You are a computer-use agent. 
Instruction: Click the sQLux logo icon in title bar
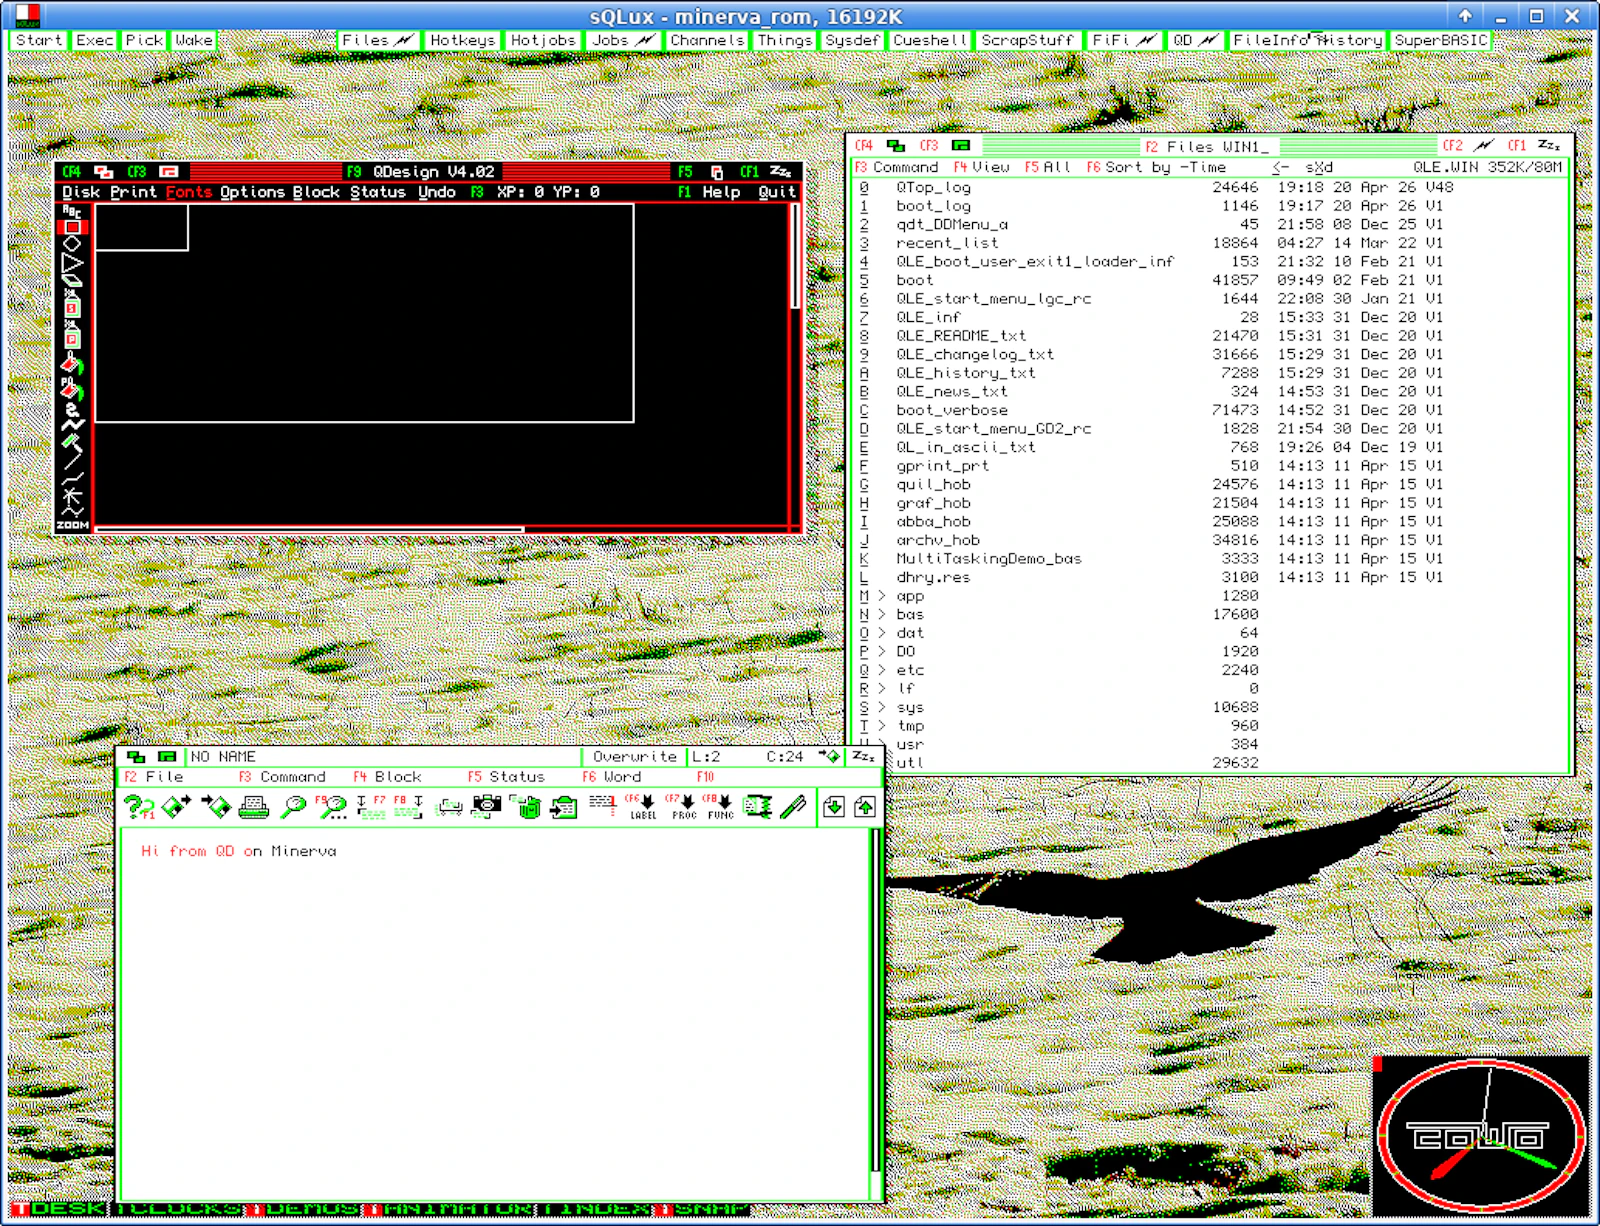pyautogui.click(x=28, y=15)
